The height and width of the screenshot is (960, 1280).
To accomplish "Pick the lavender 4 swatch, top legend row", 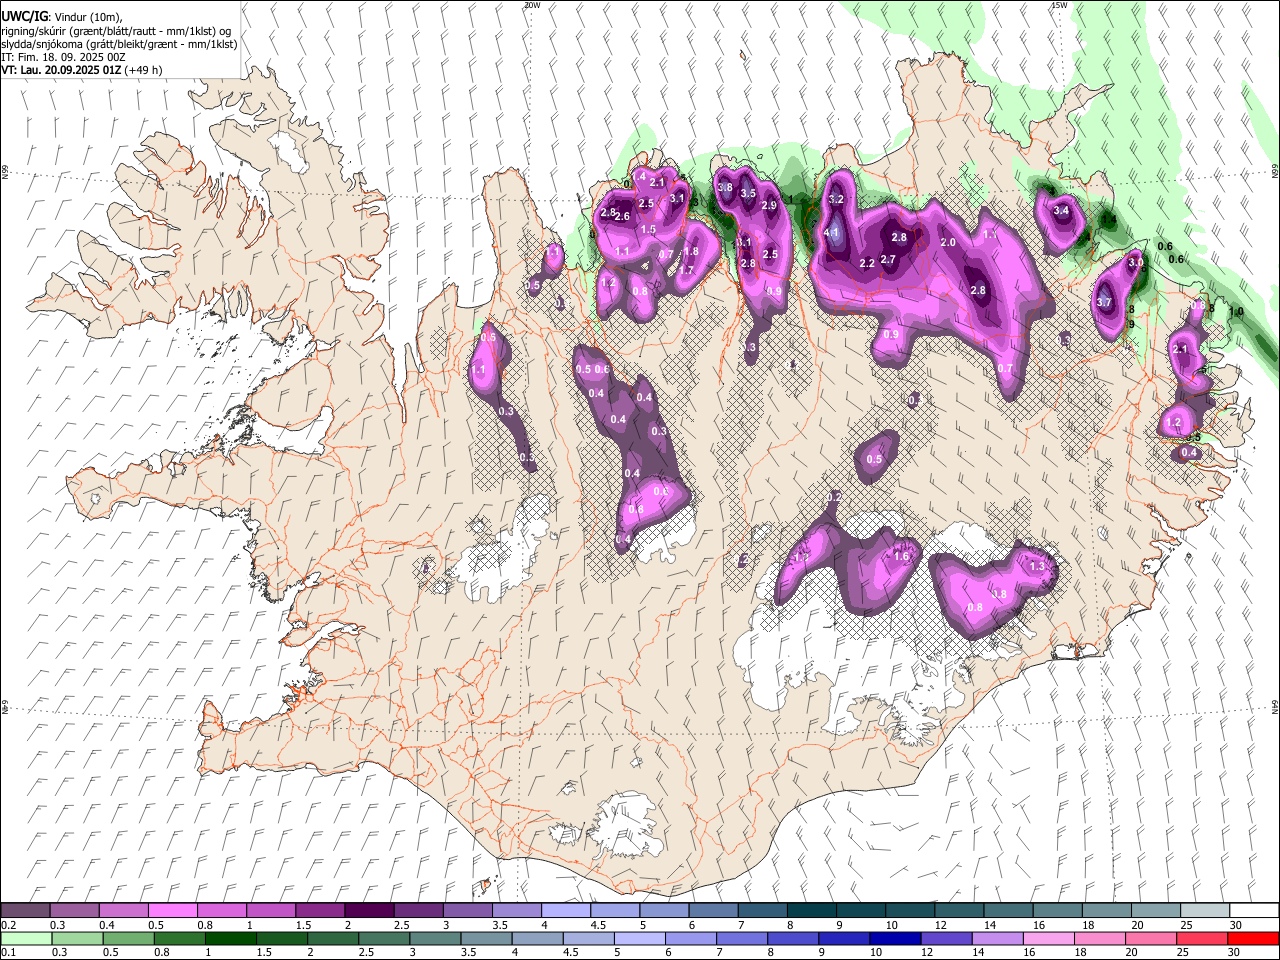I will tap(566, 910).
